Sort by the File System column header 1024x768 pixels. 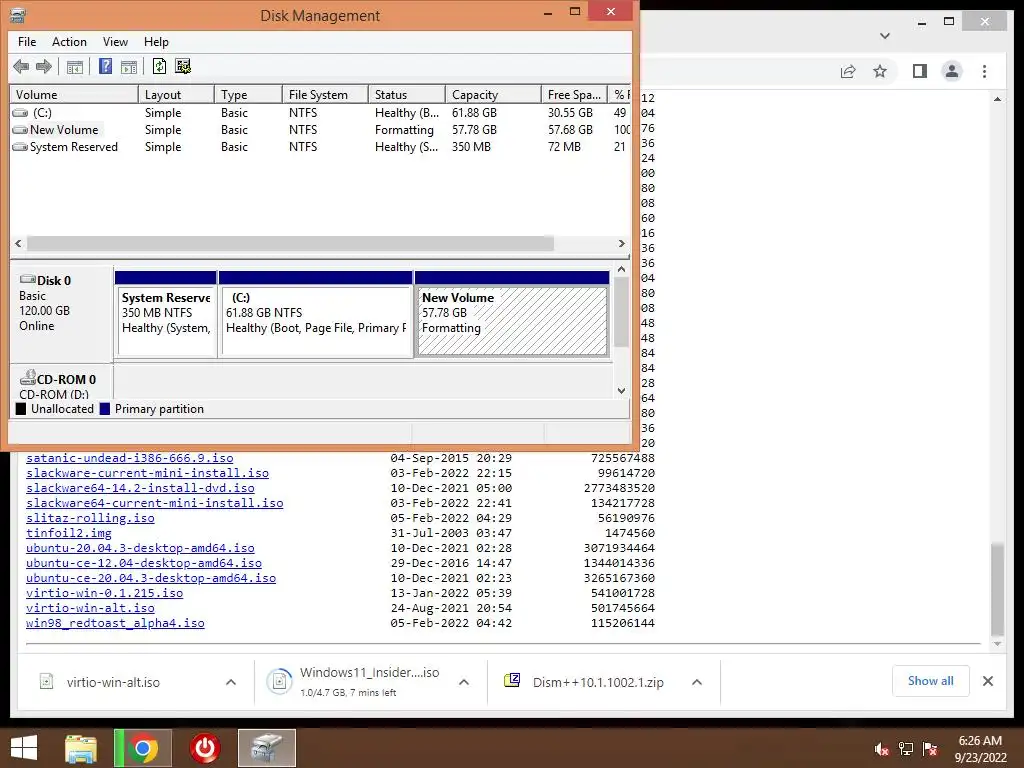click(325, 95)
